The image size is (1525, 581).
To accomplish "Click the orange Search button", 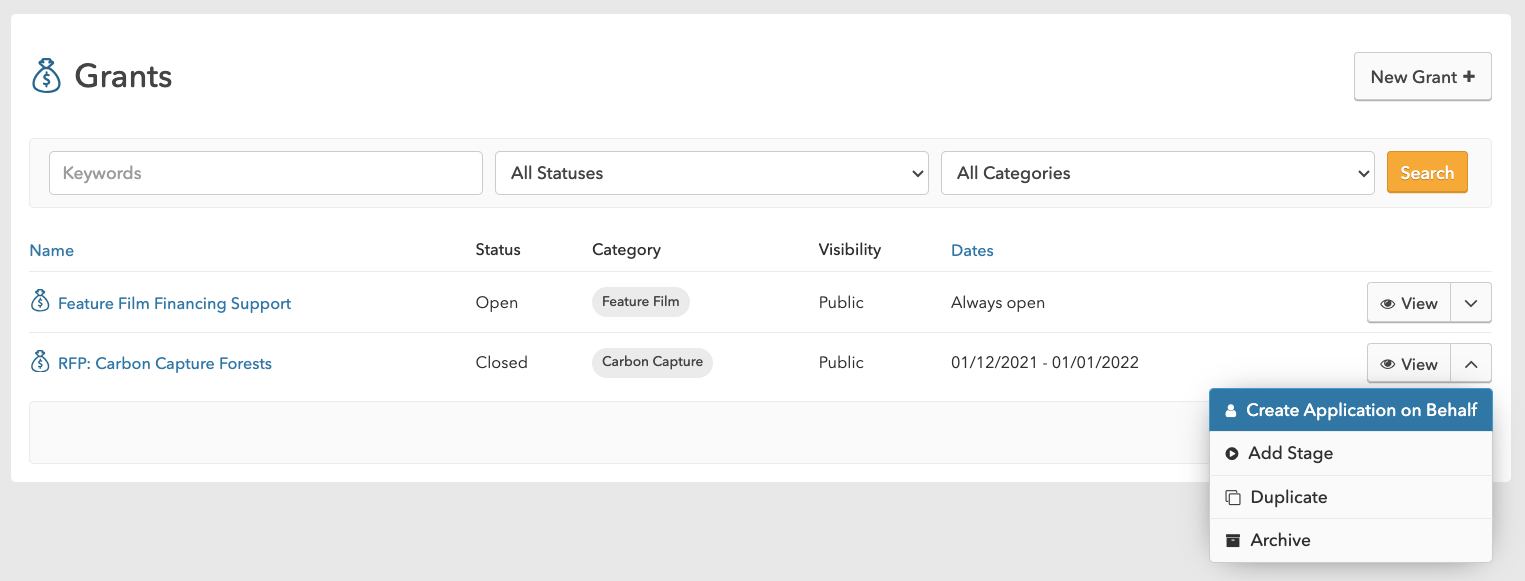I will coord(1427,172).
